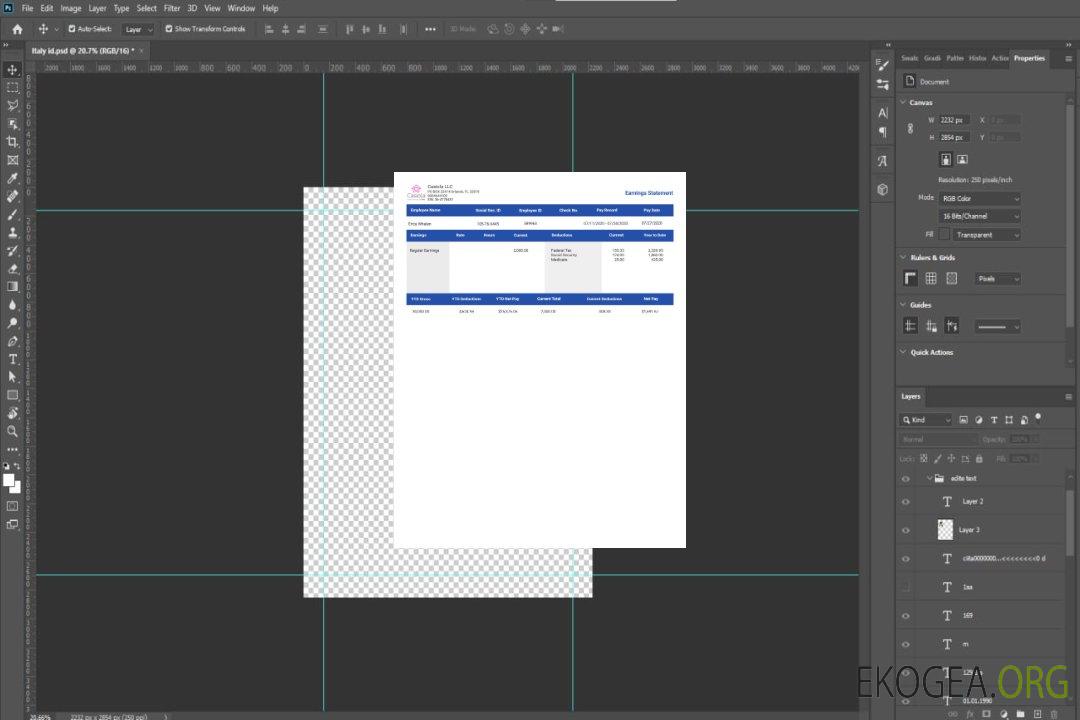Open the Transparent fill dropdown
The image size is (1080, 720).
(986, 235)
